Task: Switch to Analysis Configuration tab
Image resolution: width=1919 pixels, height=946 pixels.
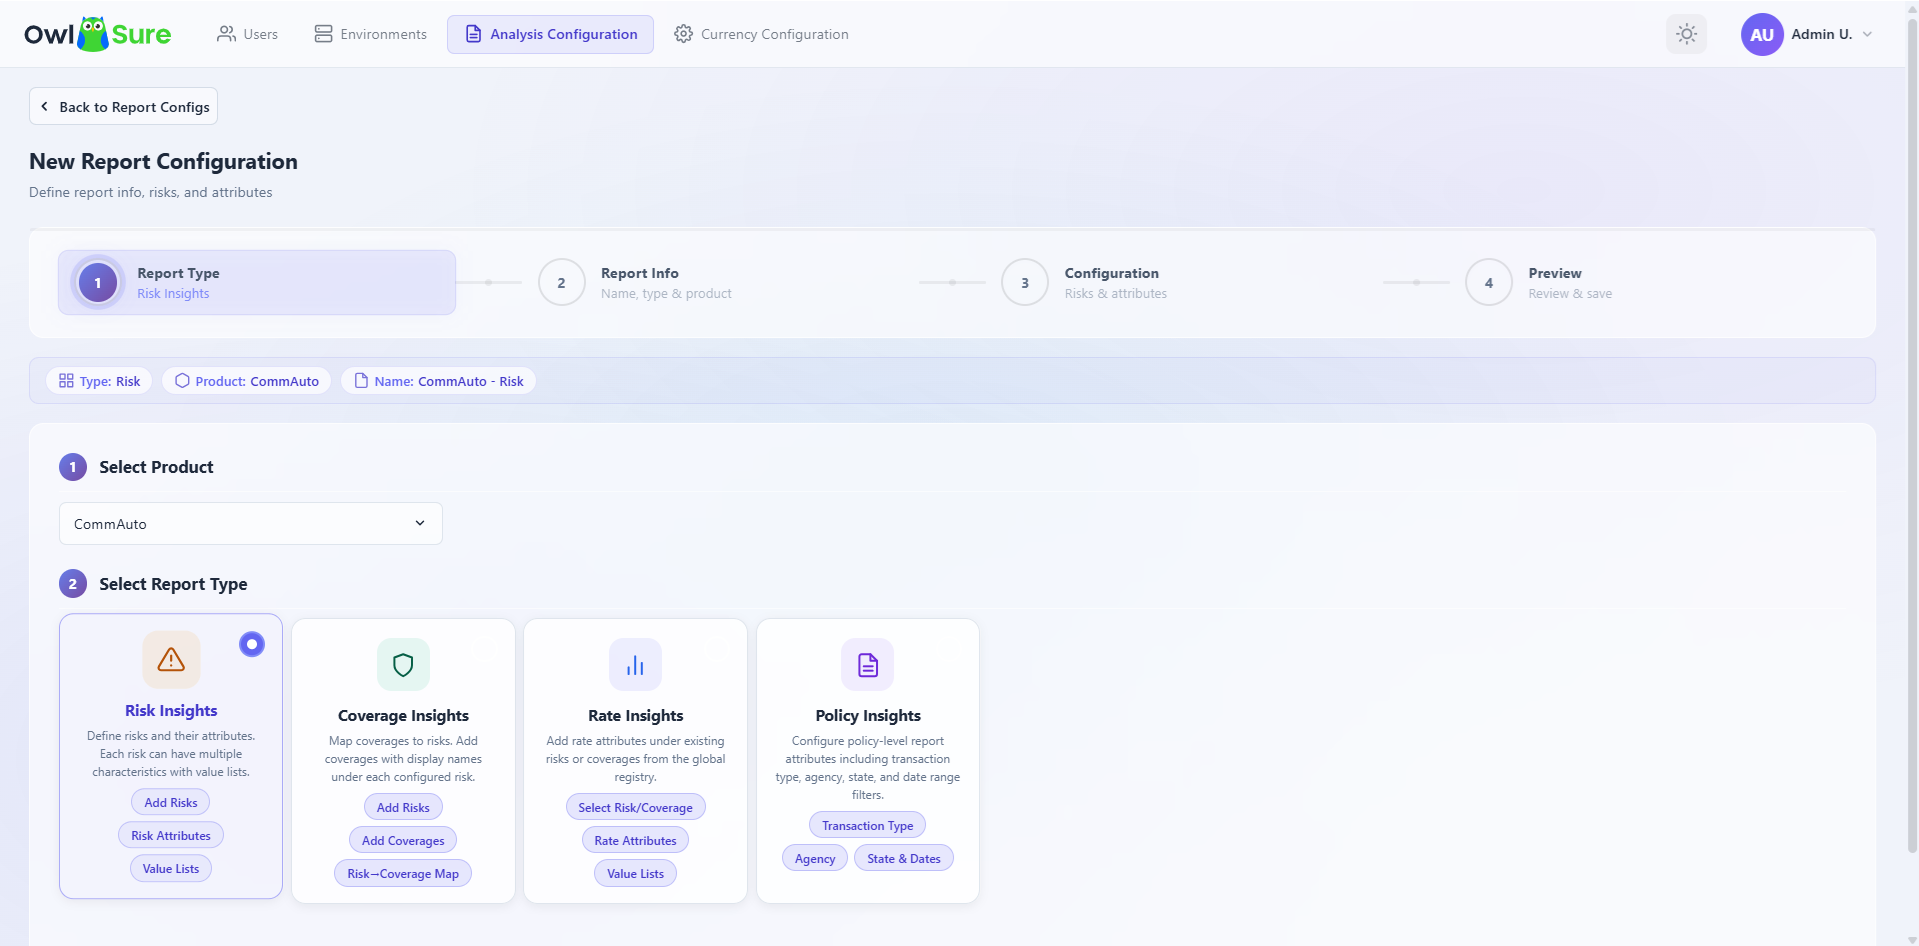Action: (550, 34)
